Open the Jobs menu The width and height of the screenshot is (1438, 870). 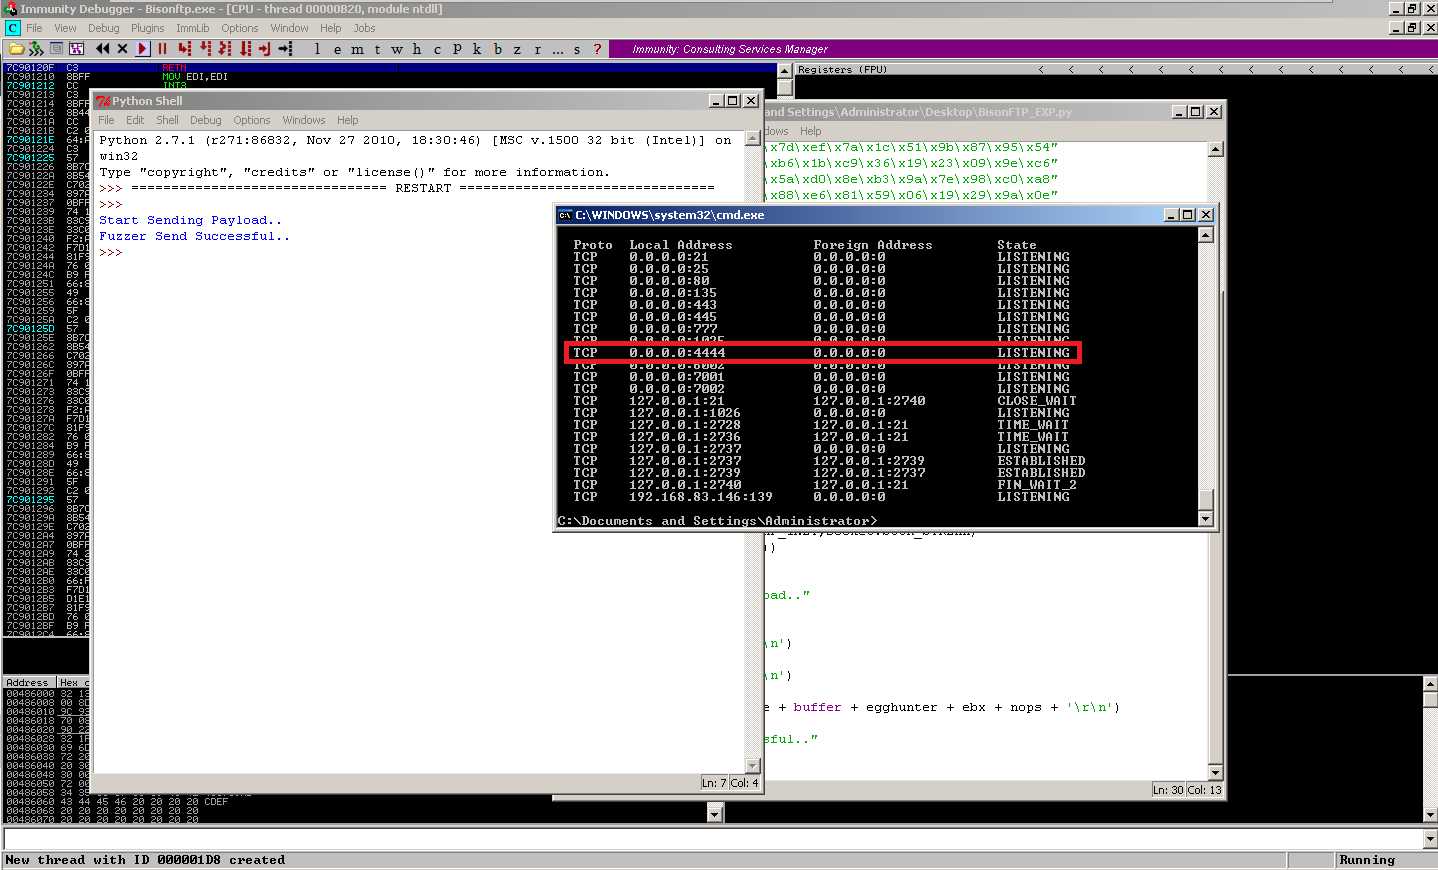pos(364,28)
